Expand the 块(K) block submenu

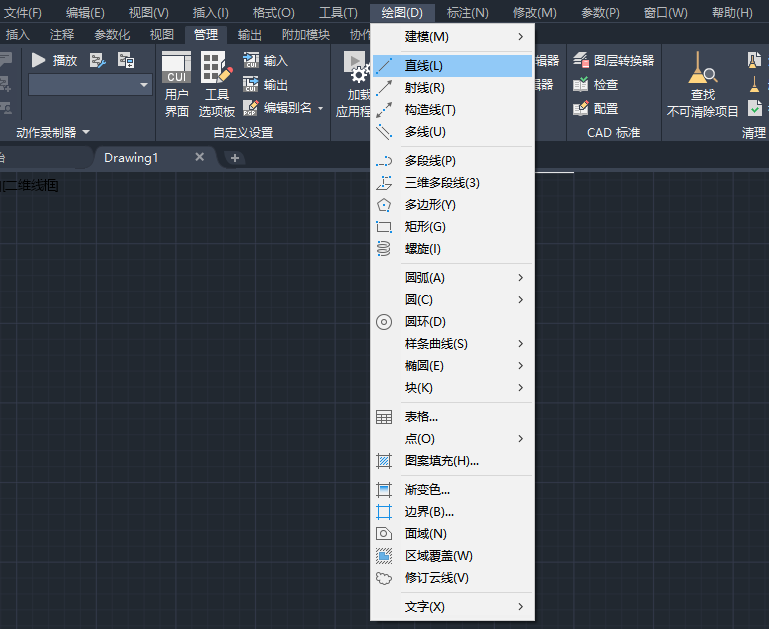452,388
